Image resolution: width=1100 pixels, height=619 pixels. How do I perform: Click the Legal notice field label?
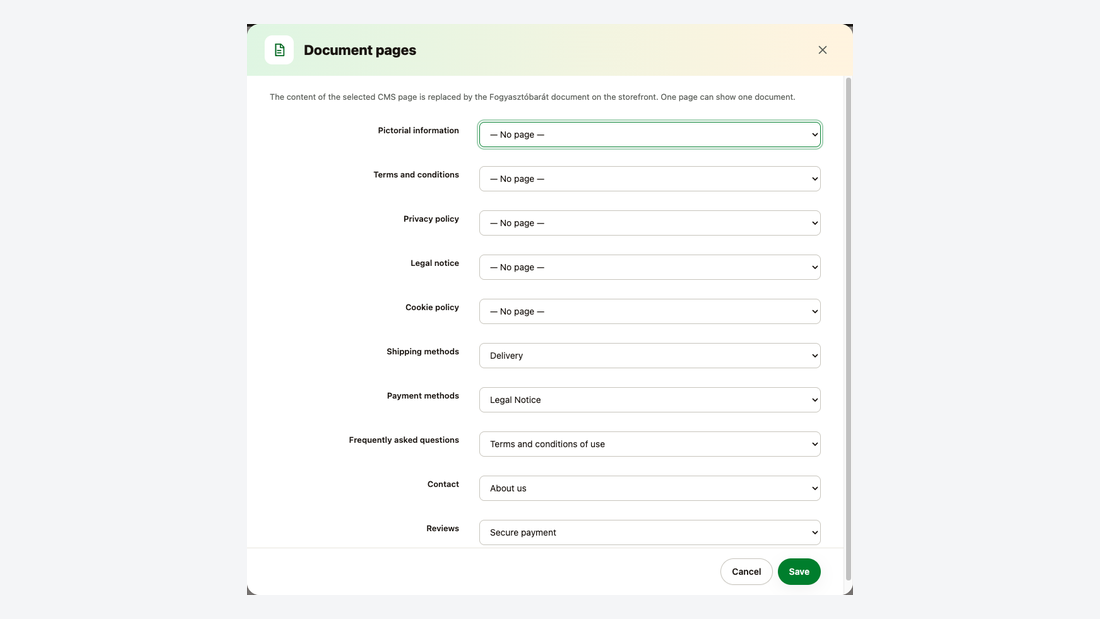434,263
